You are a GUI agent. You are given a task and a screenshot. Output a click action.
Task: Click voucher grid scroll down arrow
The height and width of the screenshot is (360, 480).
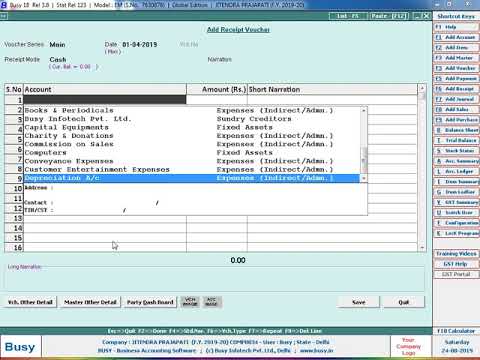422,248
